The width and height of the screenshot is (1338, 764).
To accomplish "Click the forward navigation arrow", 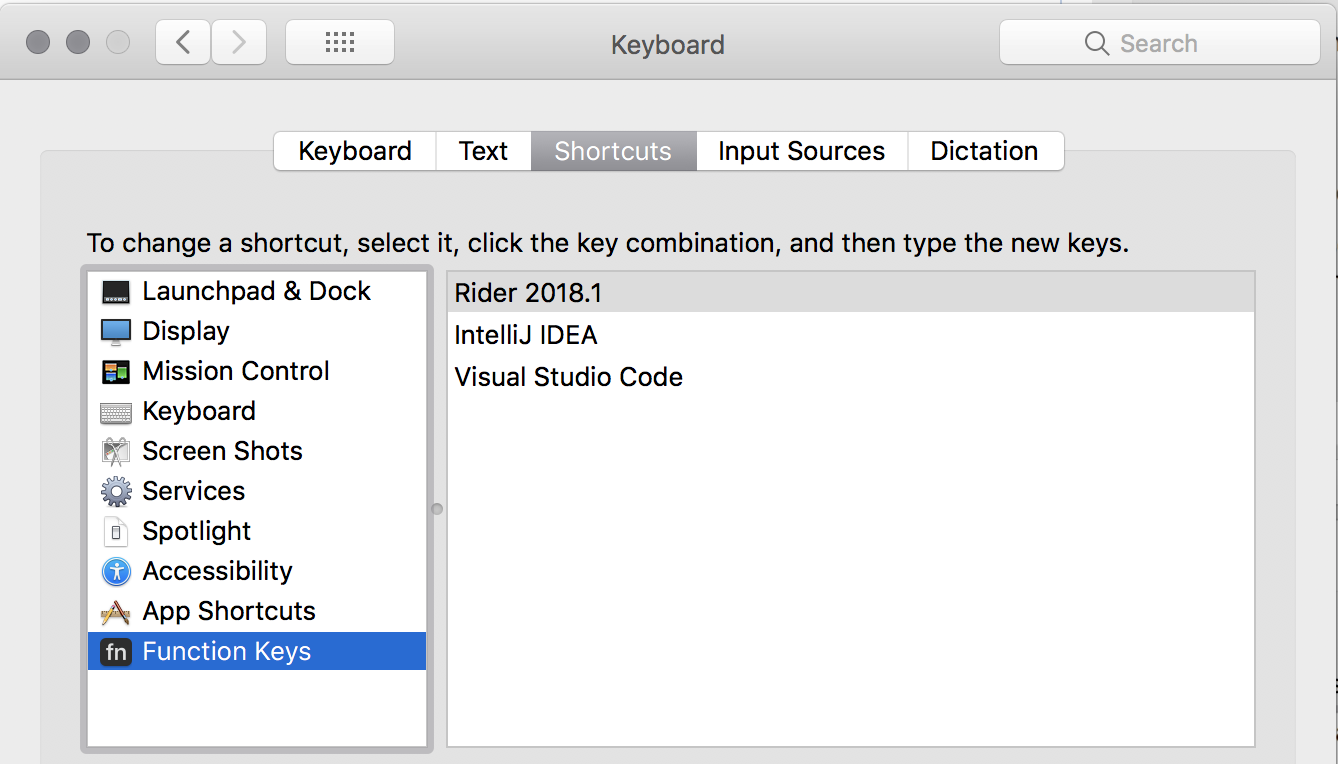I will pos(239,42).
